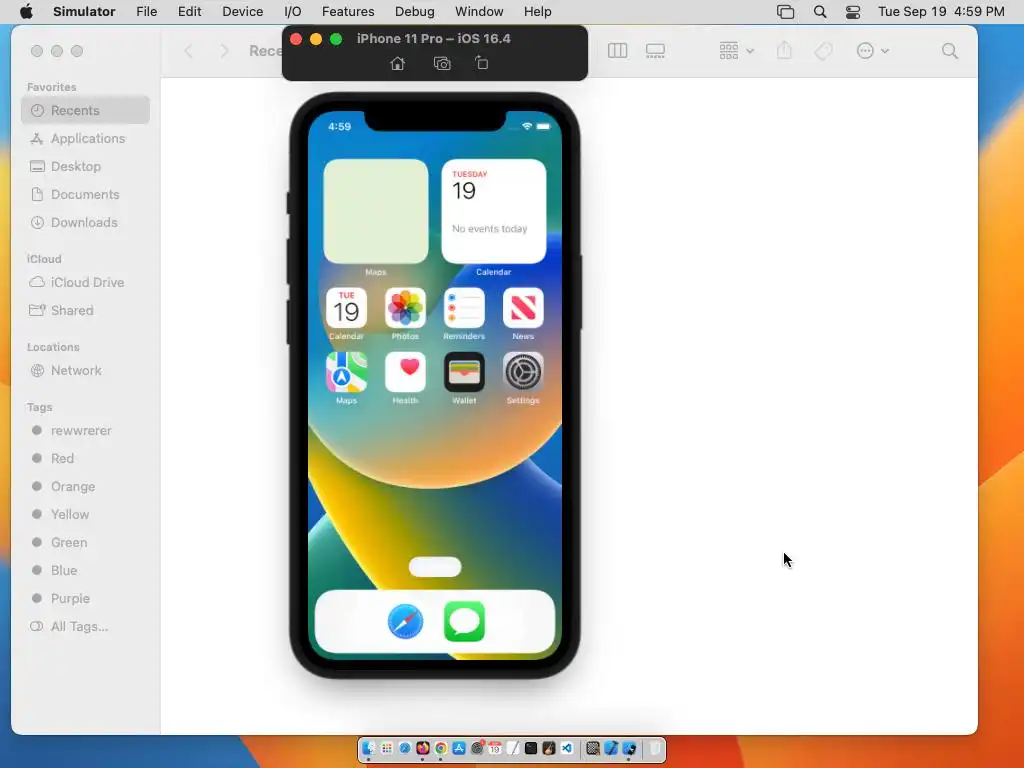This screenshot has width=1024, height=768.
Task: Select the rewwrerer tag
Action: pos(86,430)
